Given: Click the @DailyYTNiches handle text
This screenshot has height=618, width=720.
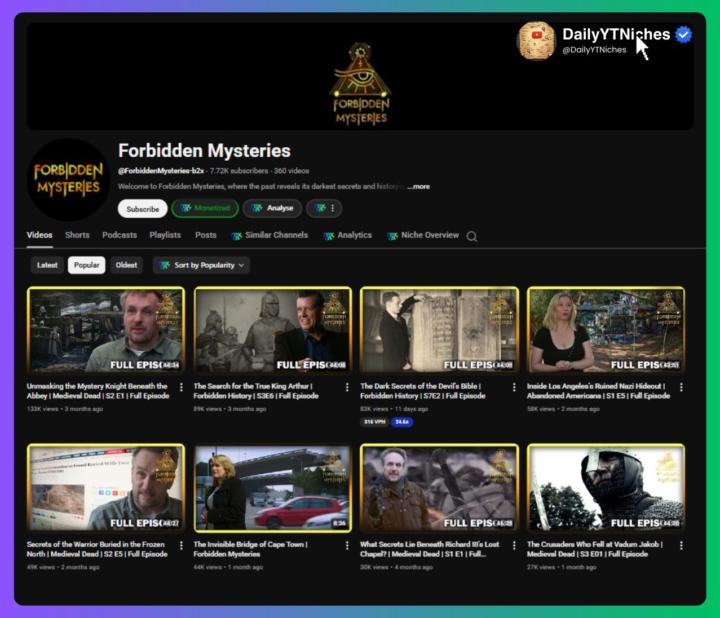Looking at the screenshot, I should pyautogui.click(x=594, y=50).
